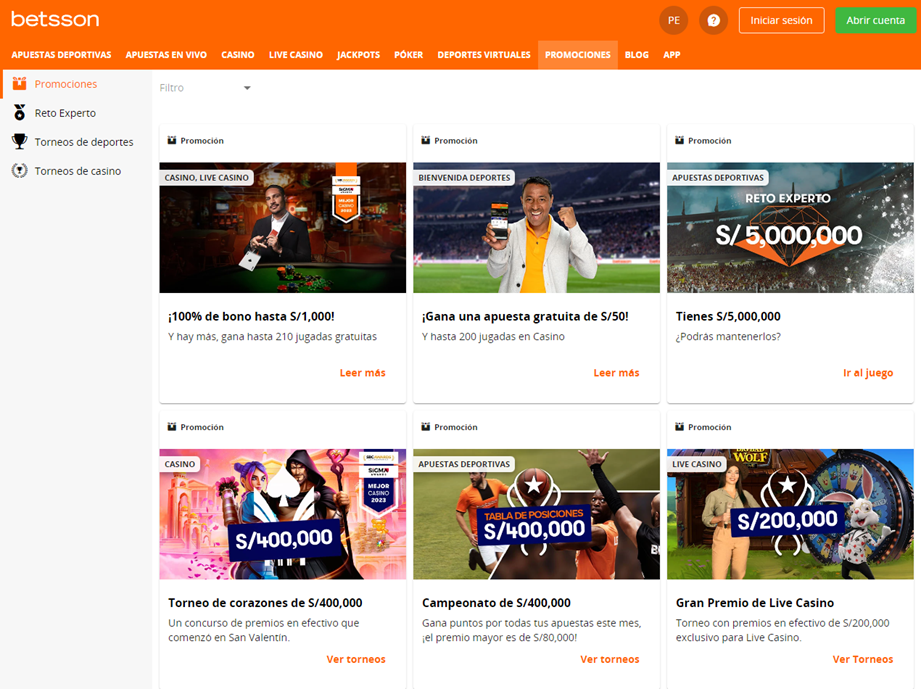Click the Torneos de deportes trophy icon
Screen dimensions: 921x689
click(x=18, y=142)
